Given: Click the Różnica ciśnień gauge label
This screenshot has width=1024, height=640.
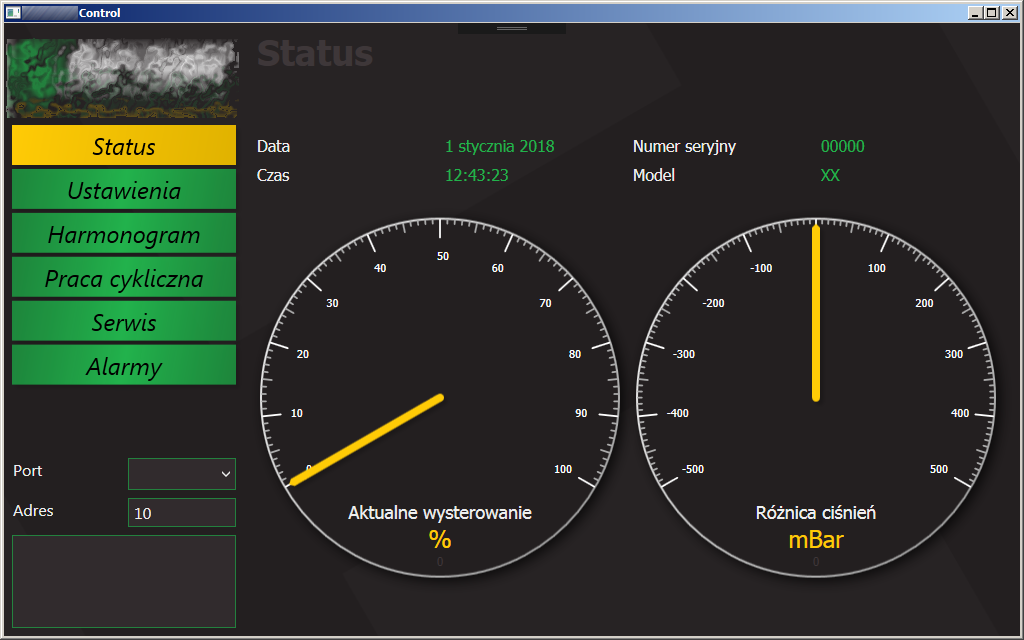Looking at the screenshot, I should click(816, 513).
